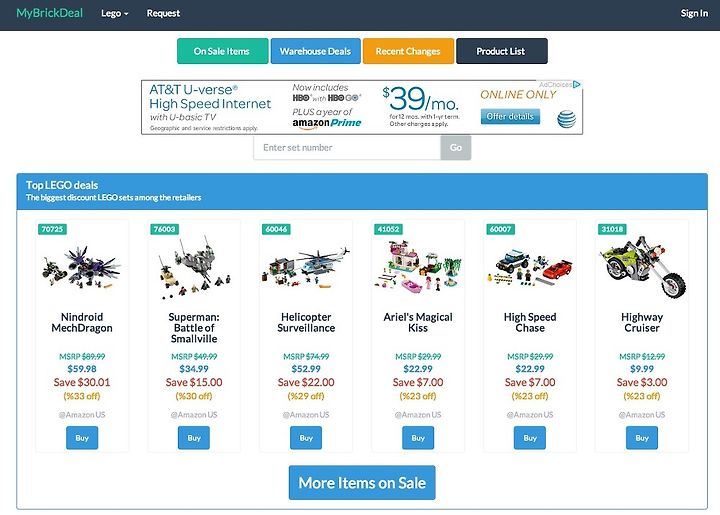
Task: Click Offer details button in AT&T ad
Action: coord(510,117)
